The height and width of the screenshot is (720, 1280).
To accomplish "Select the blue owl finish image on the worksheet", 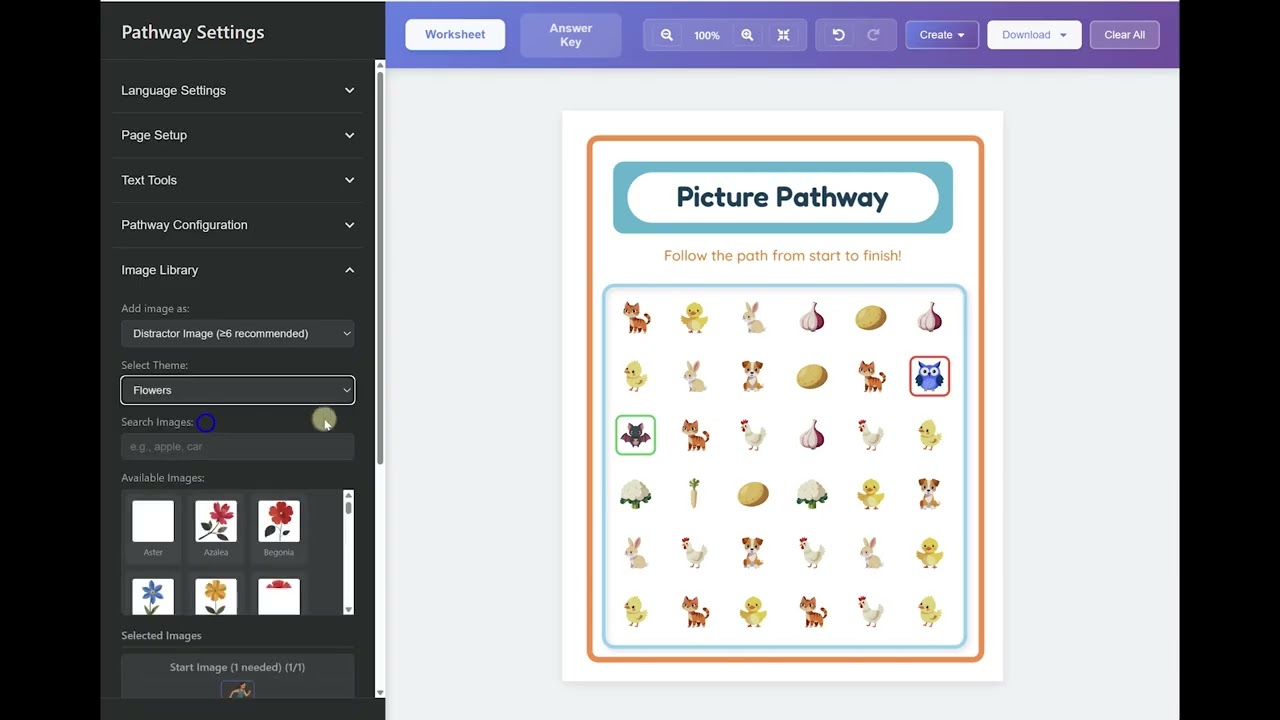I will (x=930, y=376).
